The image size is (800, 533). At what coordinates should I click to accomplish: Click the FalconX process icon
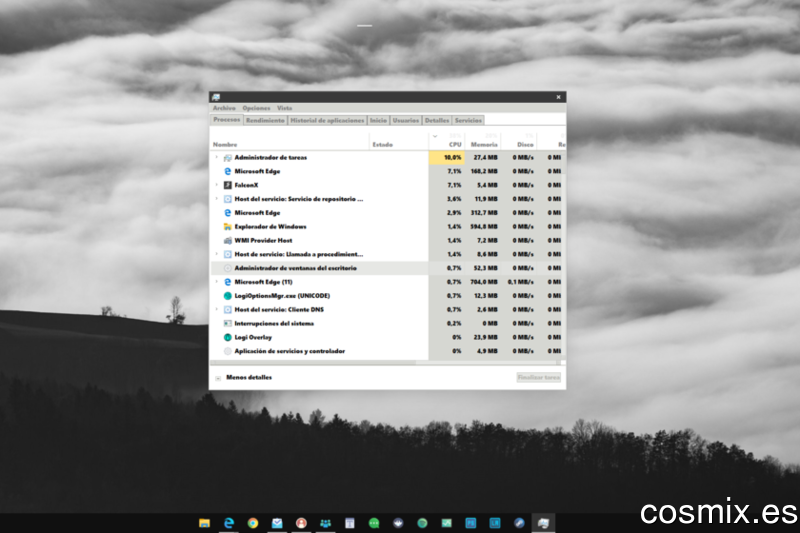(228, 186)
